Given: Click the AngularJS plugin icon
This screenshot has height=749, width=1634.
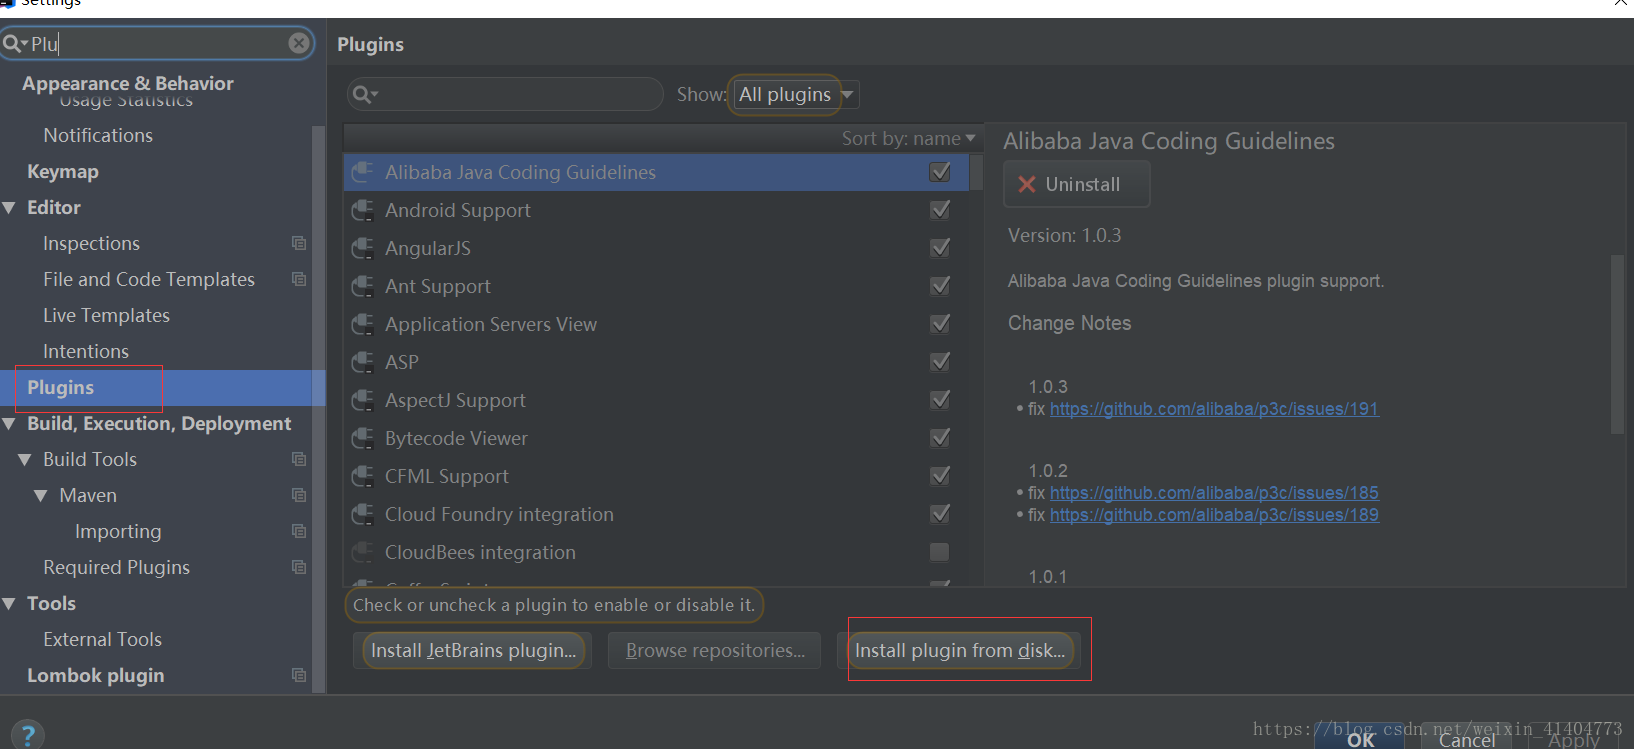Looking at the screenshot, I should [x=363, y=248].
